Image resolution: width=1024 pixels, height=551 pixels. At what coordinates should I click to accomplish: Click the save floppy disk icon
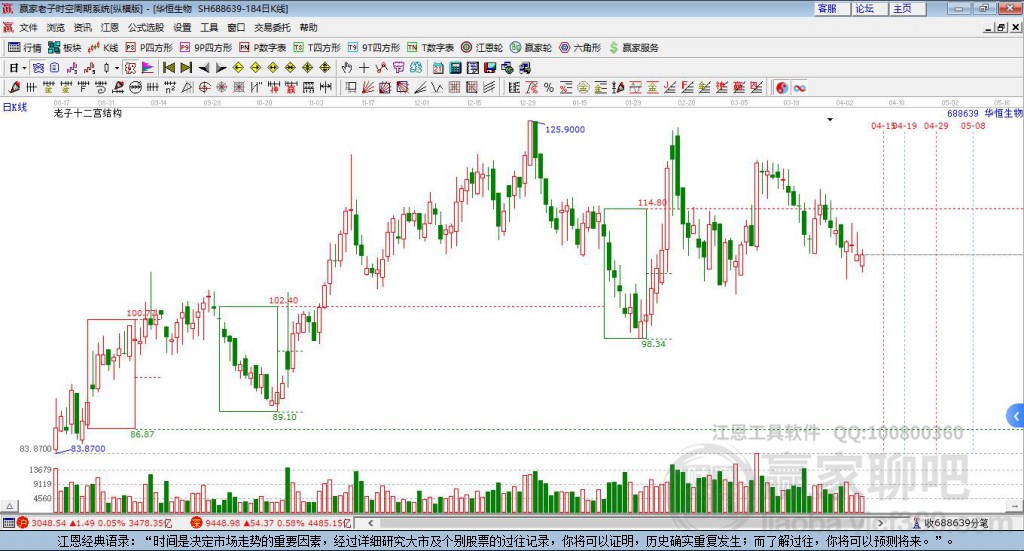click(x=490, y=67)
